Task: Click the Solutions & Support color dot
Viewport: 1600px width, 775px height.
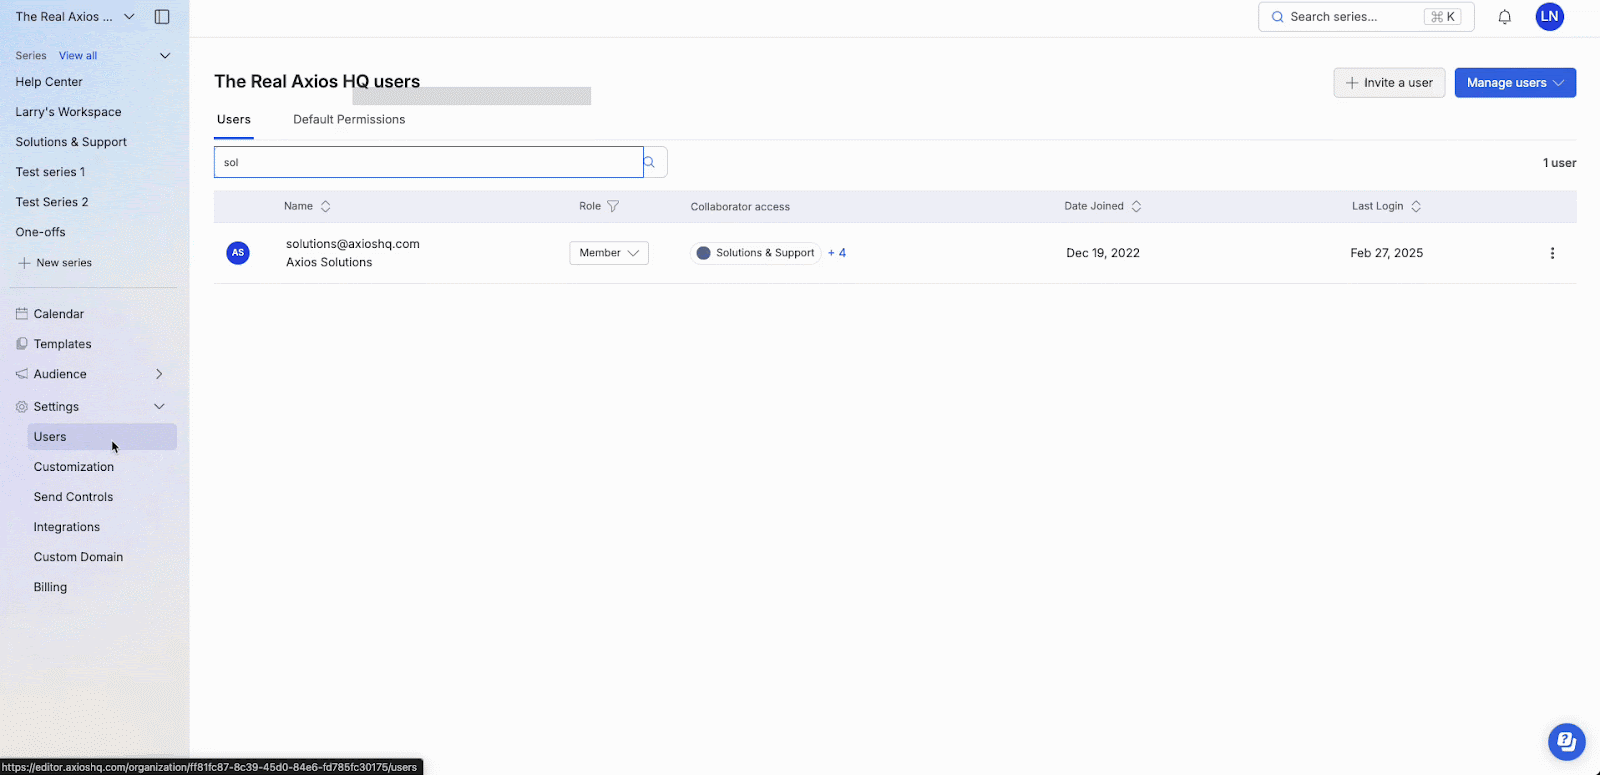Action: point(703,253)
